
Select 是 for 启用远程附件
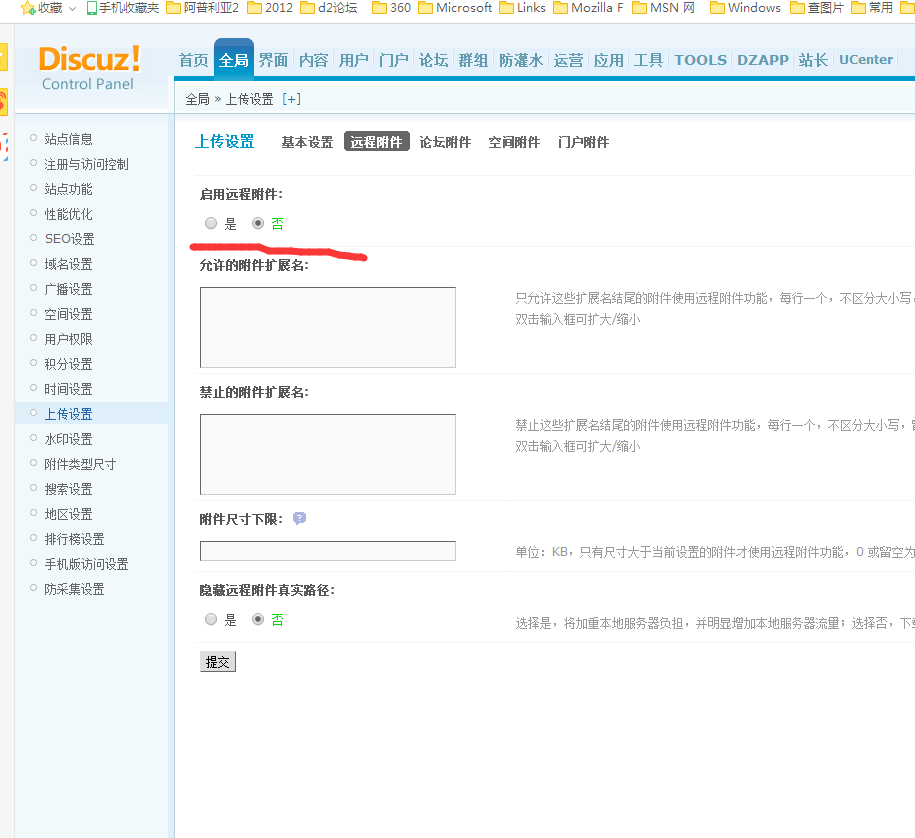tap(211, 223)
